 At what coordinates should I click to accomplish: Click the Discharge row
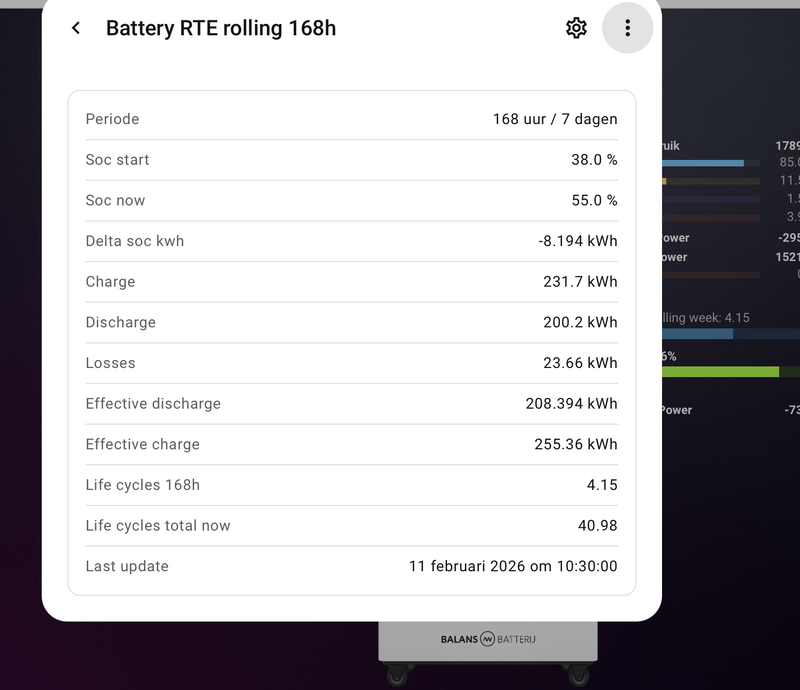351,322
